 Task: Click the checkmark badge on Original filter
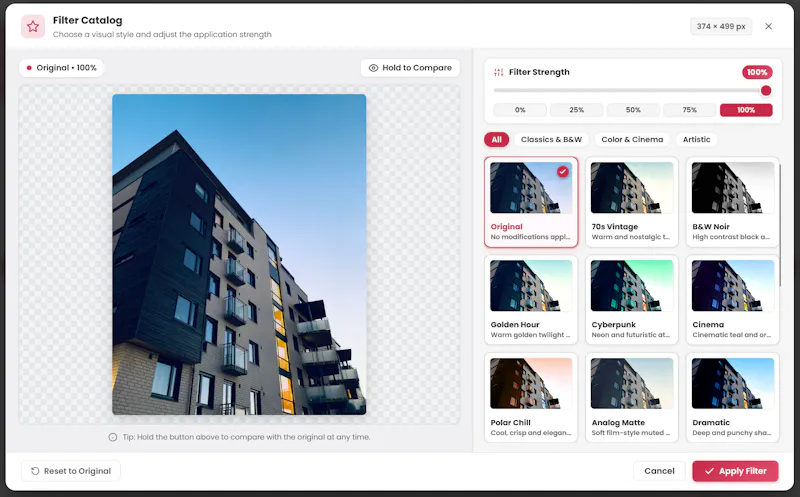pyautogui.click(x=563, y=172)
